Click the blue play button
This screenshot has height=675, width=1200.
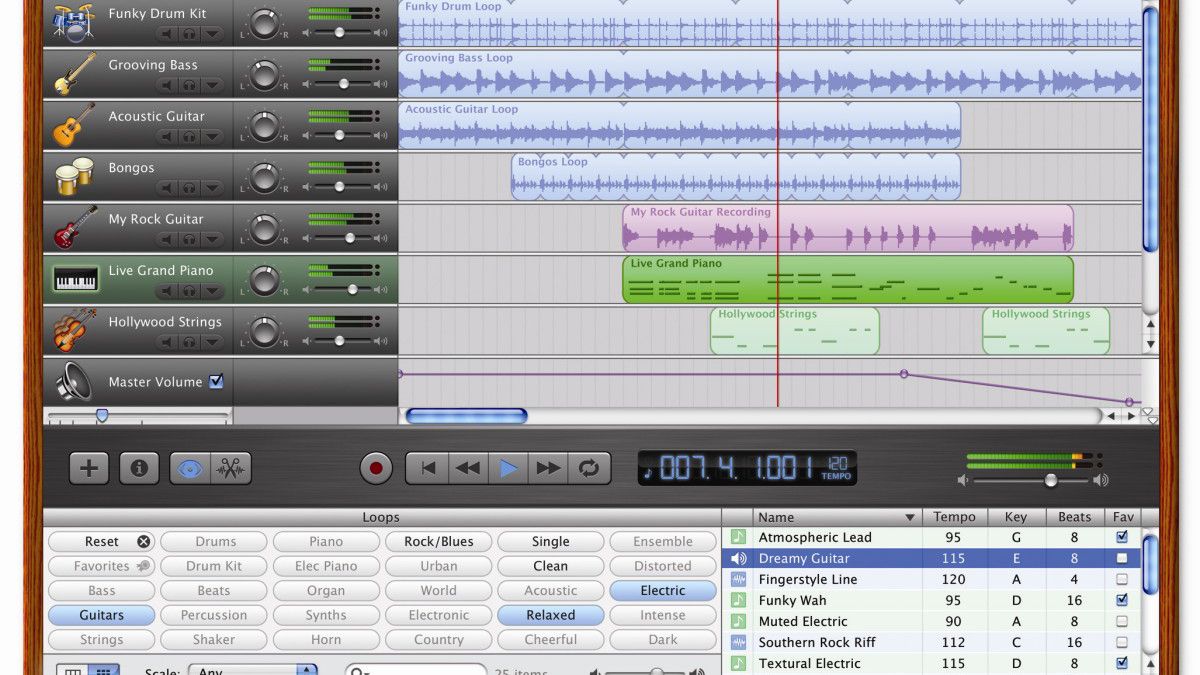(x=508, y=468)
